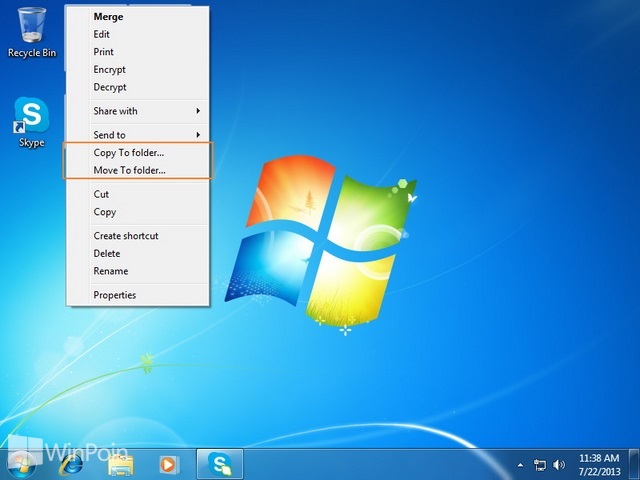This screenshot has width=640, height=480.
Task: Choose Edit in the context menu
Action: pos(138,34)
